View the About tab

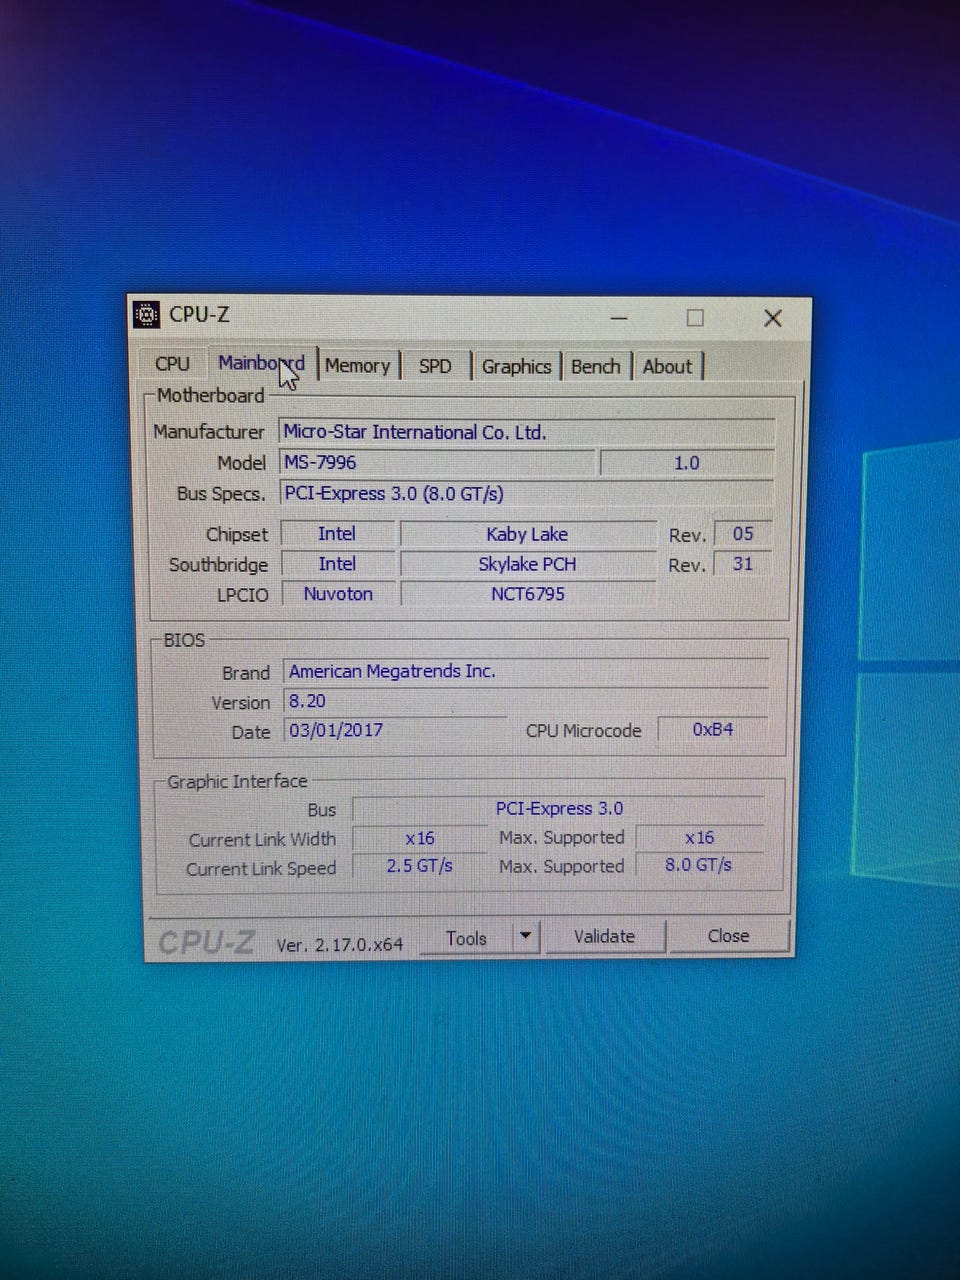[x=667, y=366]
